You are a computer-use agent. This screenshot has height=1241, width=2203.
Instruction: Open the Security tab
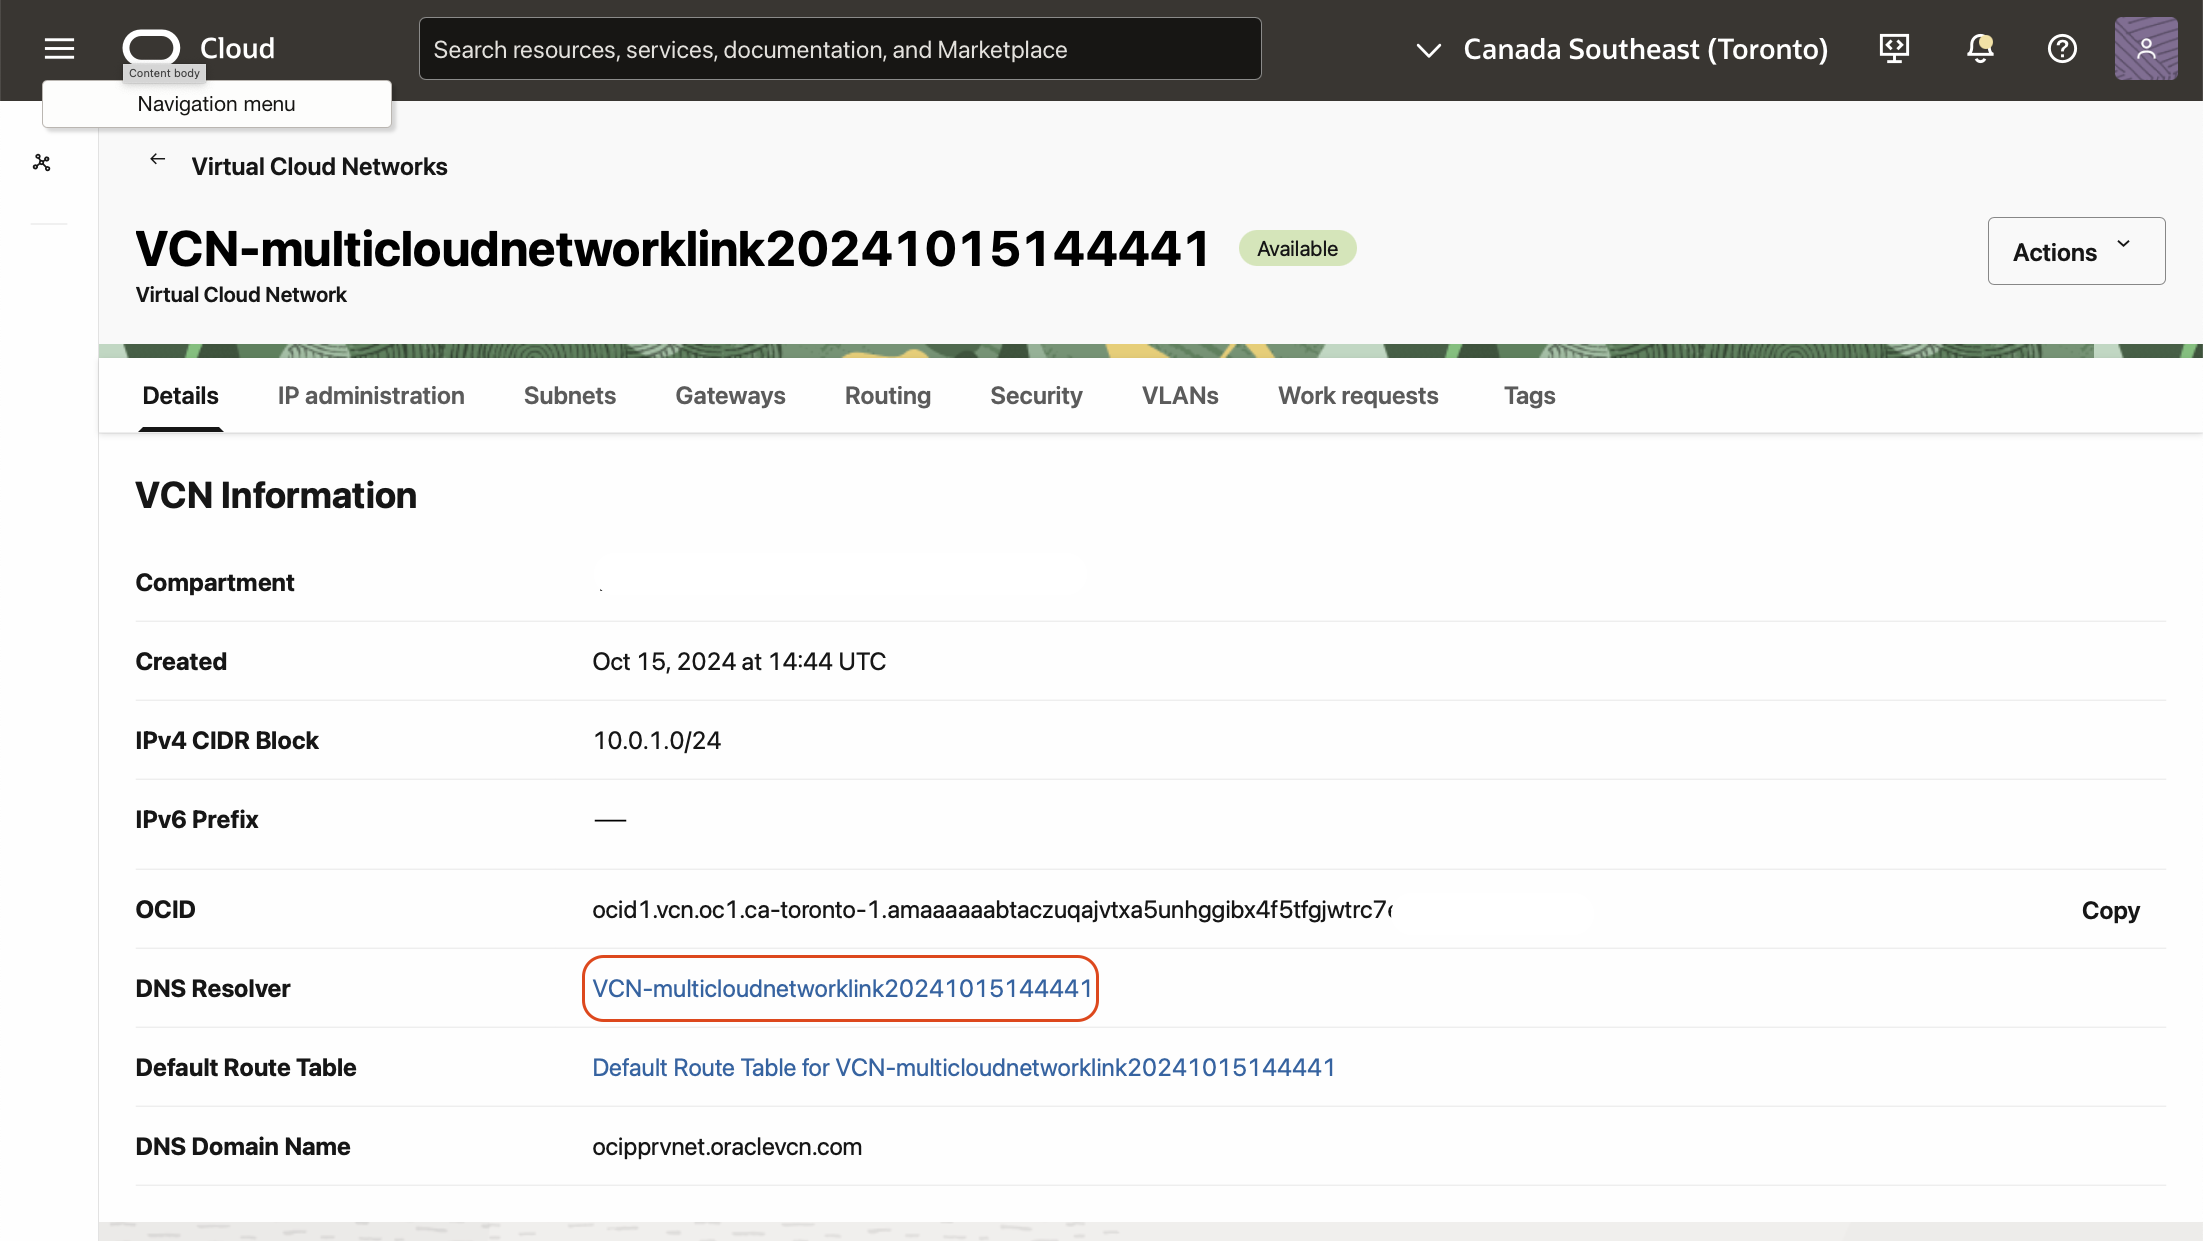point(1036,396)
